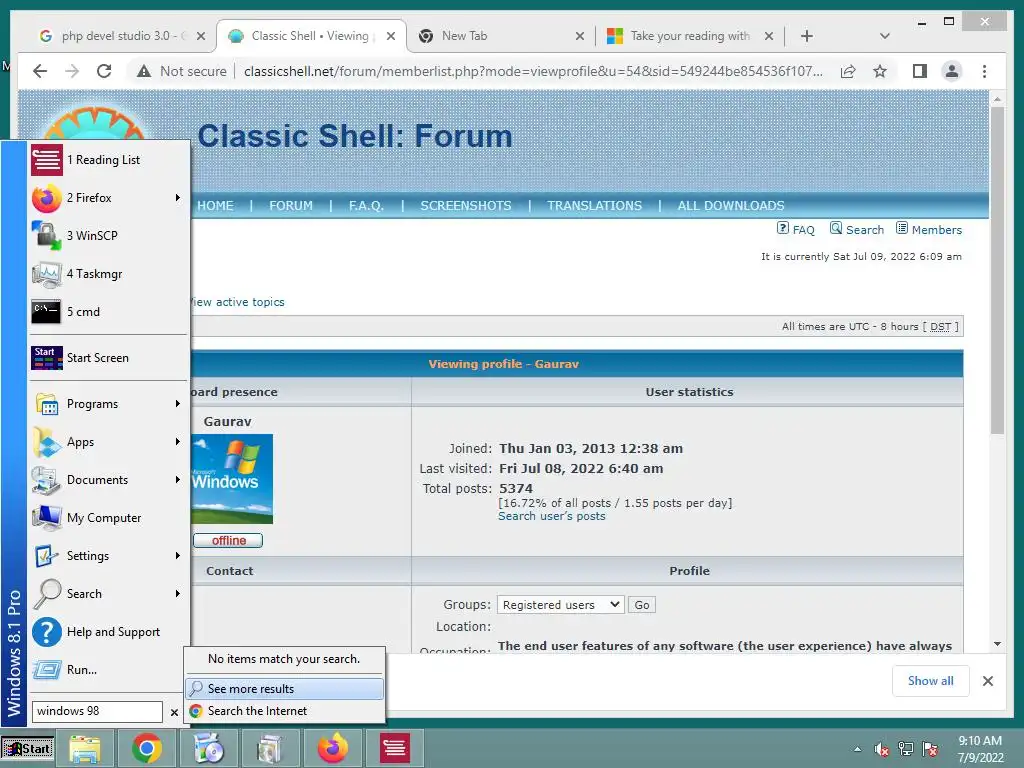Switch to the New Tab tab

[x=502, y=36]
